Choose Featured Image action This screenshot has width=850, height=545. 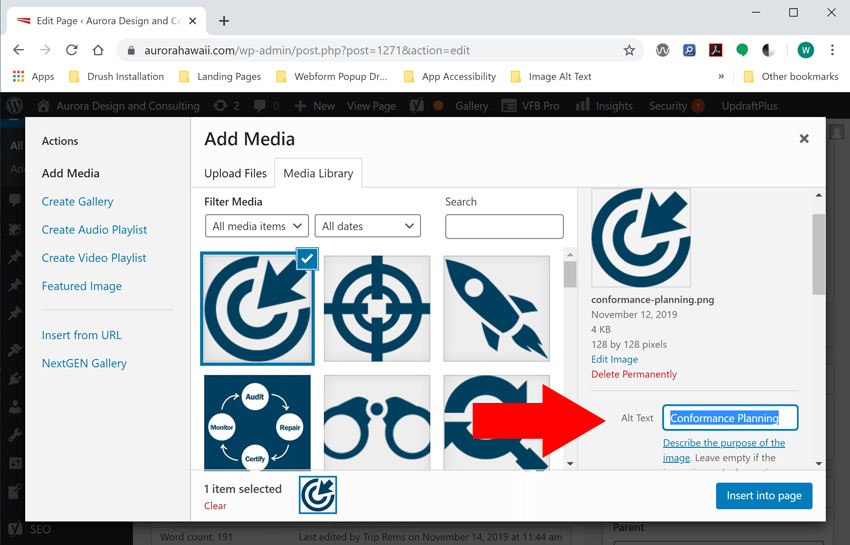pyautogui.click(x=82, y=286)
